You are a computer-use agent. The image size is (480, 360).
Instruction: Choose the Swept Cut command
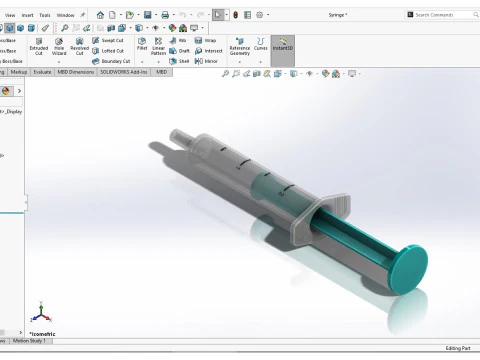108,40
